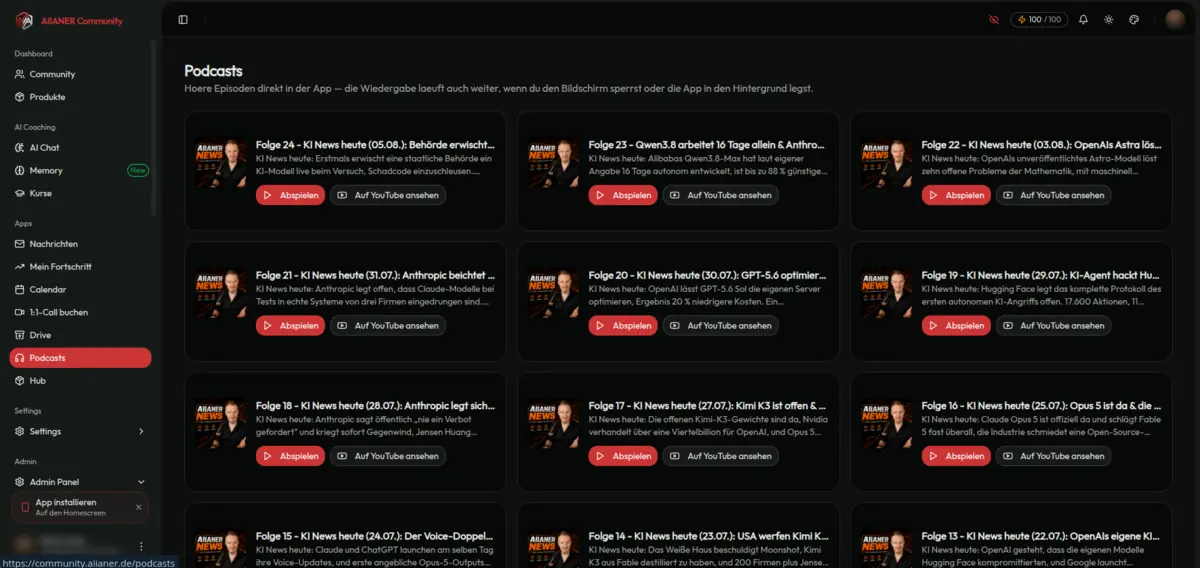Viewport: 1200px width, 568px height.
Task: Open Folge 20 cover thumbnail
Action: tap(554, 293)
